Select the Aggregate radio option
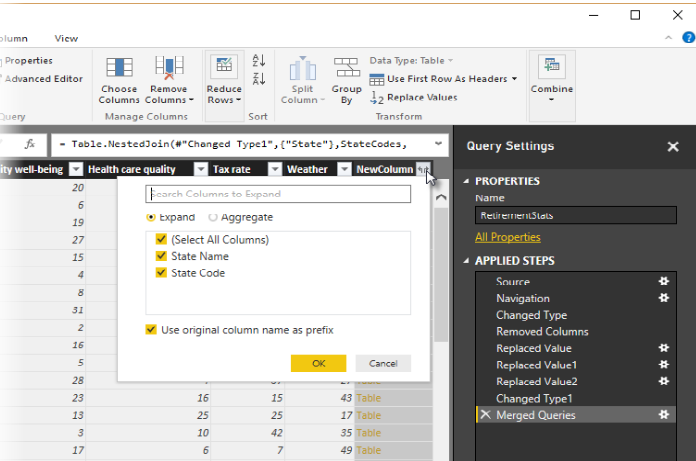The image size is (696, 461). point(213,217)
